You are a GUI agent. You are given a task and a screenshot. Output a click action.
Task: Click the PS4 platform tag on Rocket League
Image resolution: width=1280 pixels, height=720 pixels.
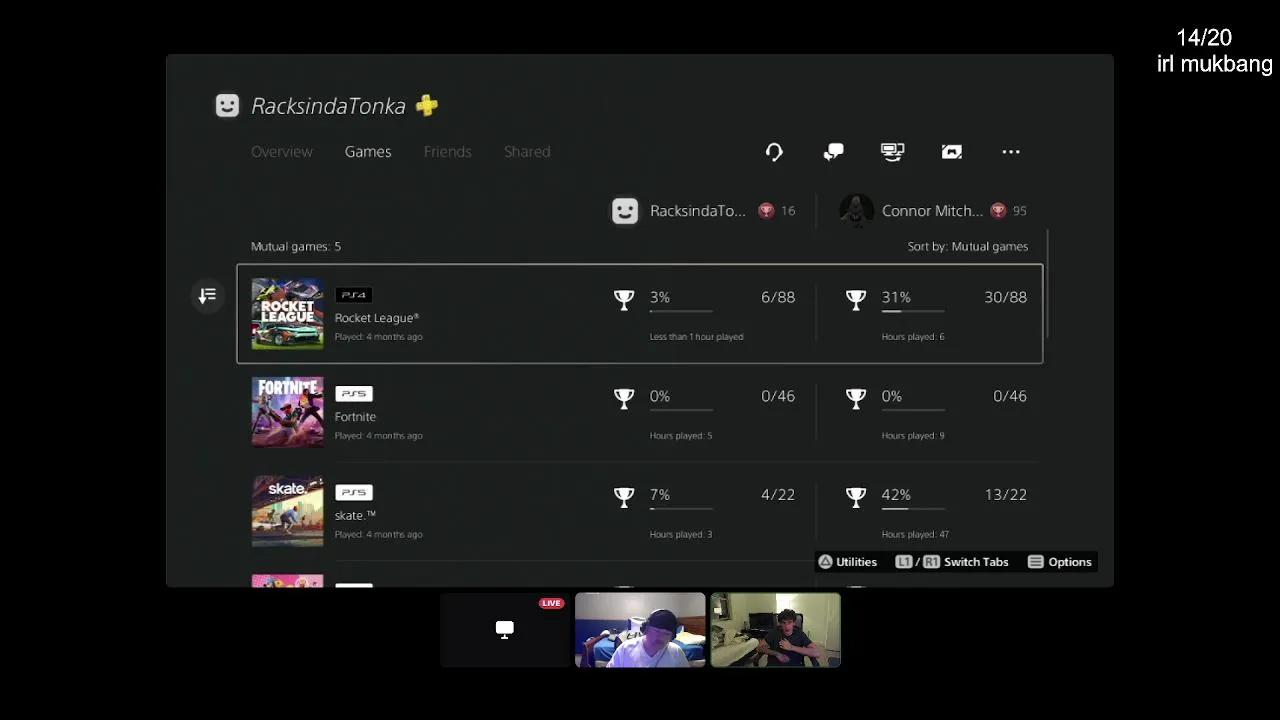click(353, 295)
